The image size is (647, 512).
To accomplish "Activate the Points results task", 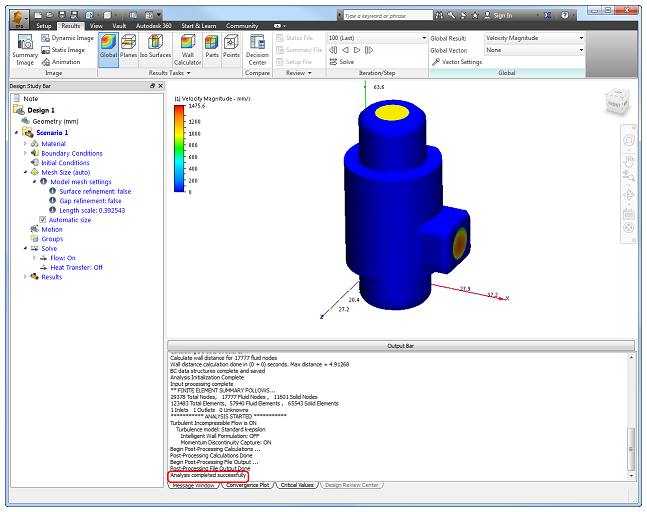I will coord(231,46).
